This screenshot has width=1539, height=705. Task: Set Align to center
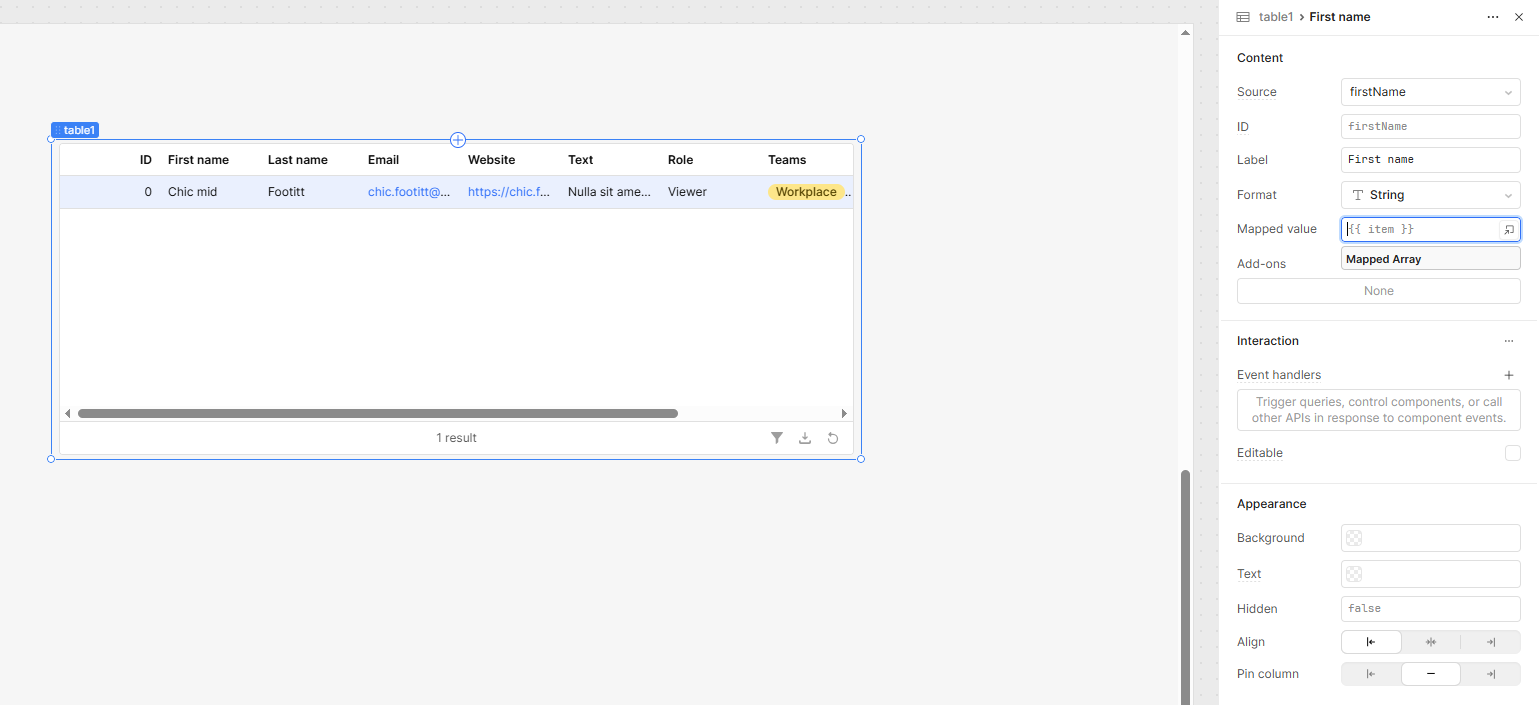coord(1431,642)
